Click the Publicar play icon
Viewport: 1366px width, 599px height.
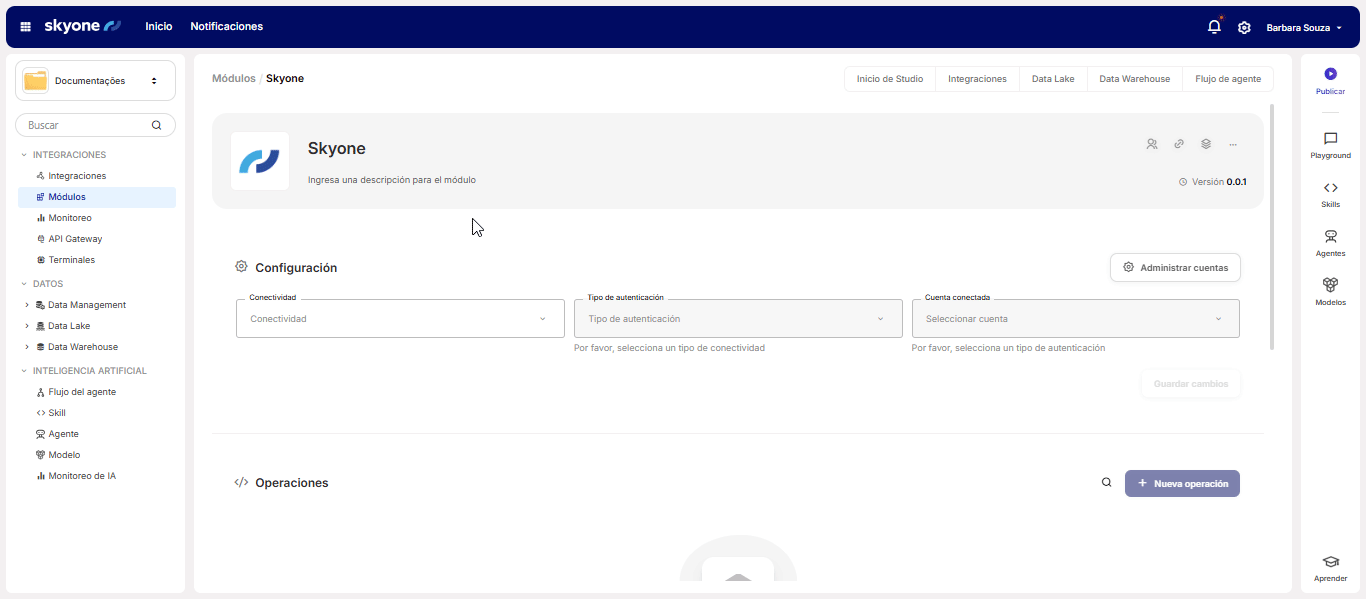click(1330, 74)
